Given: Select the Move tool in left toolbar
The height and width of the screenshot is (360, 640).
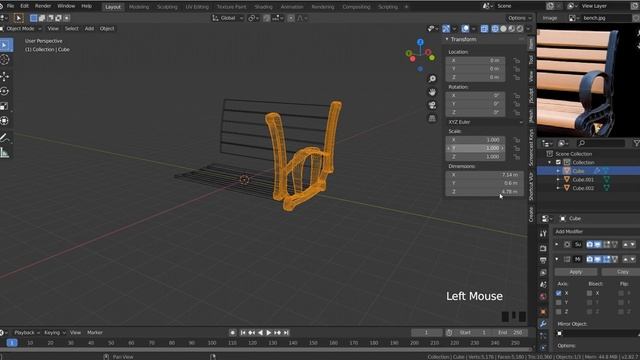Looking at the screenshot, I should [5, 76].
